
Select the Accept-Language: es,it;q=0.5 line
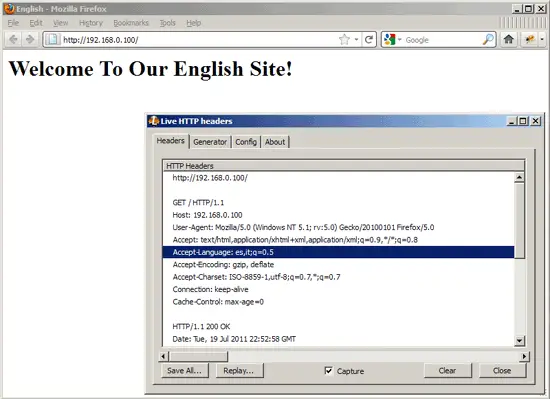338,252
